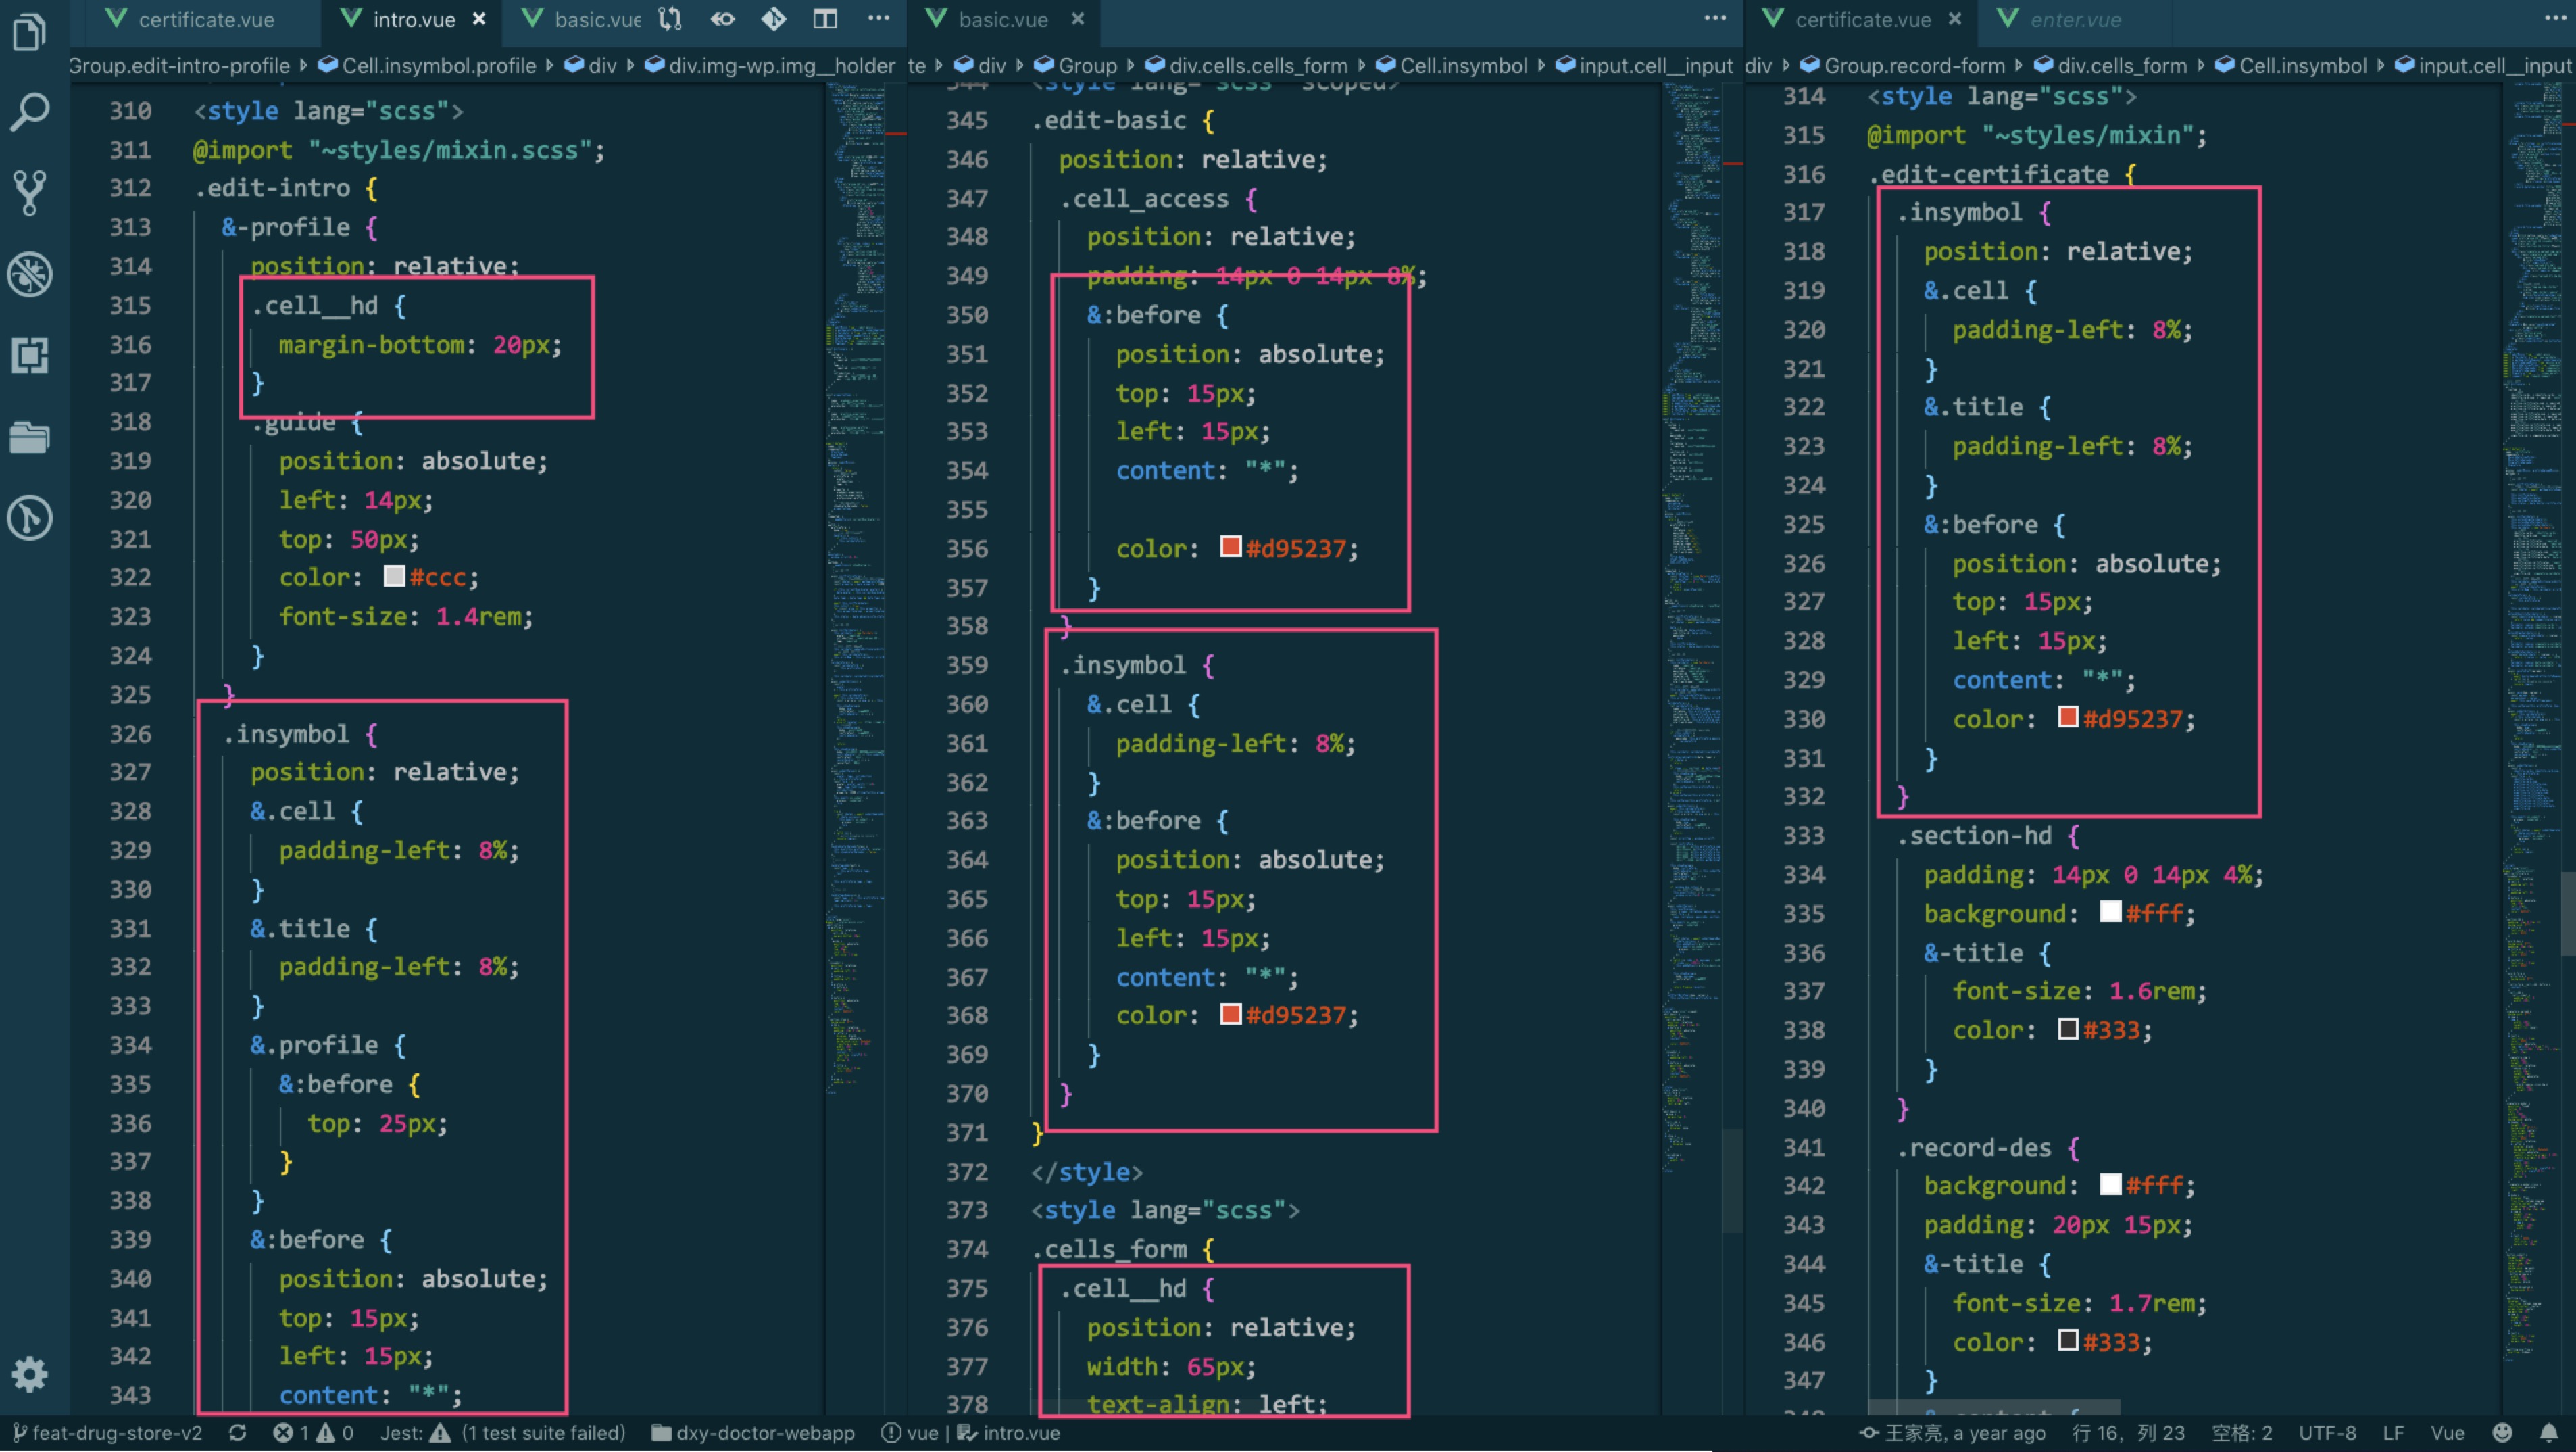
Task: Switch to the left certificate.vue tab
Action: click(205, 20)
